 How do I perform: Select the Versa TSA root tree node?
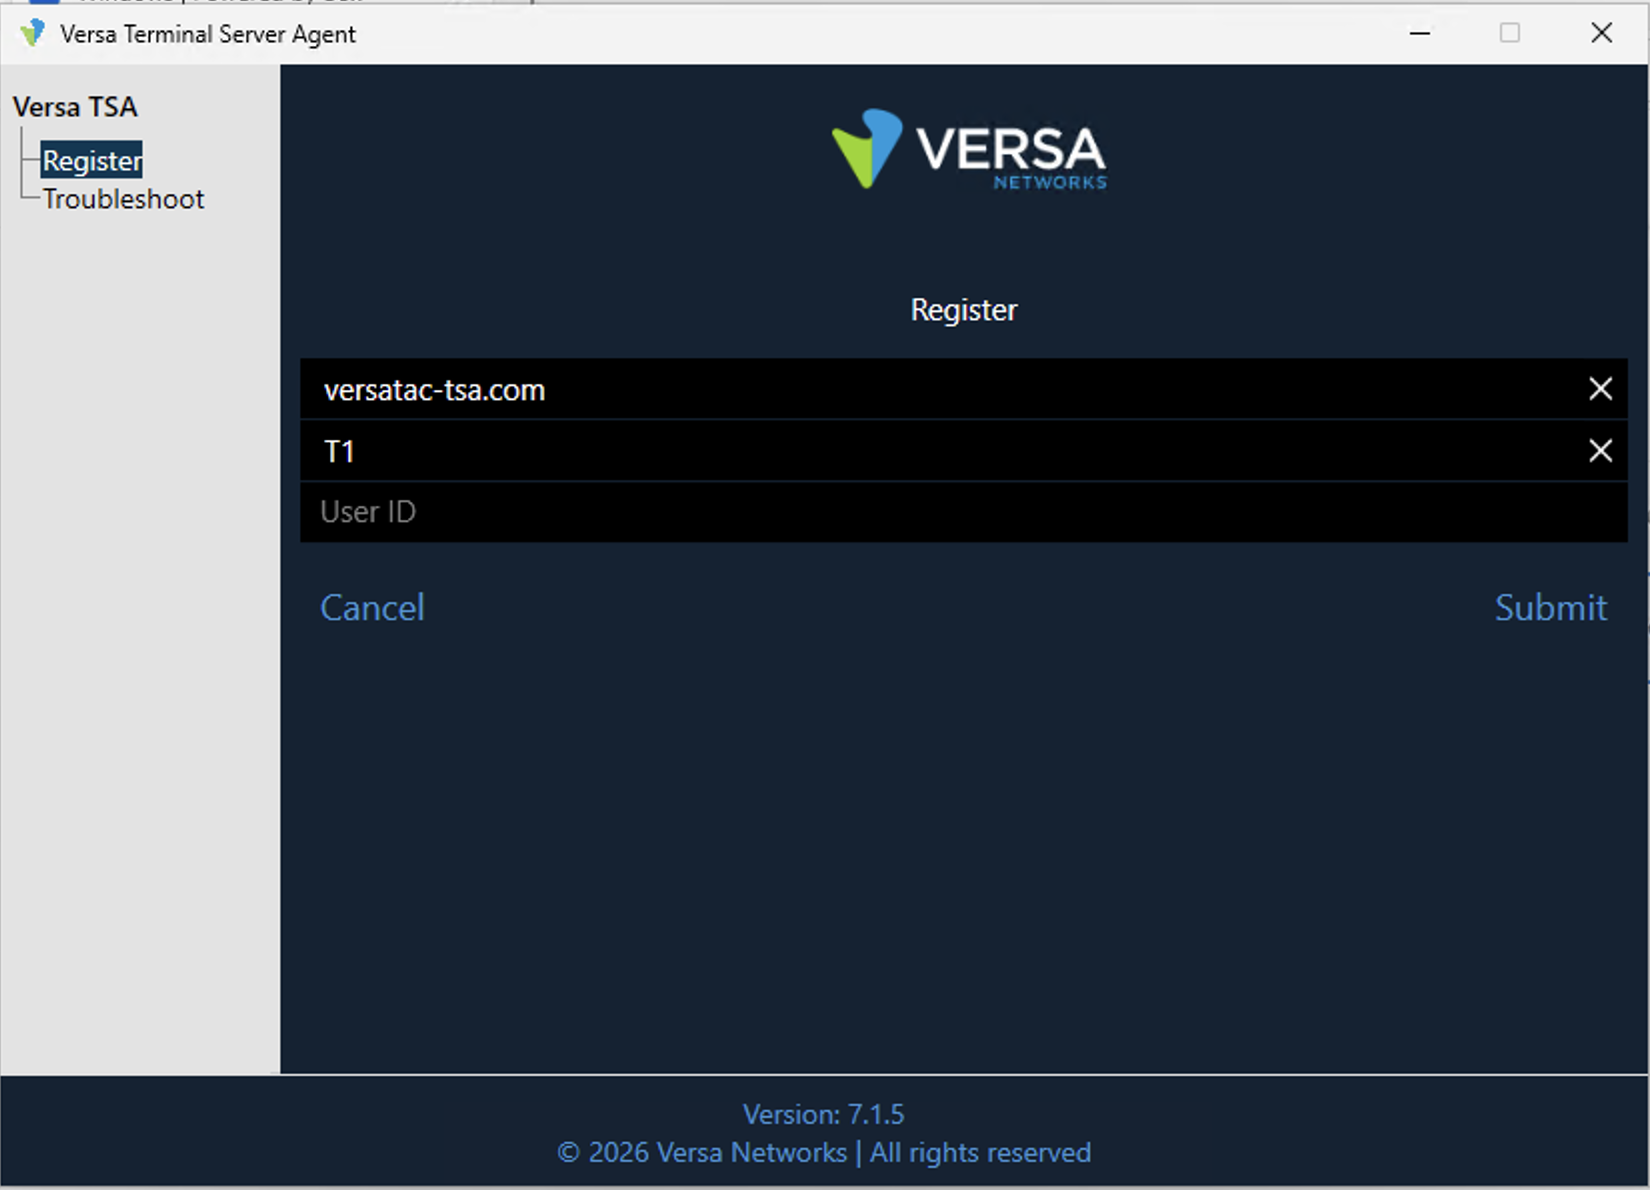coord(75,107)
